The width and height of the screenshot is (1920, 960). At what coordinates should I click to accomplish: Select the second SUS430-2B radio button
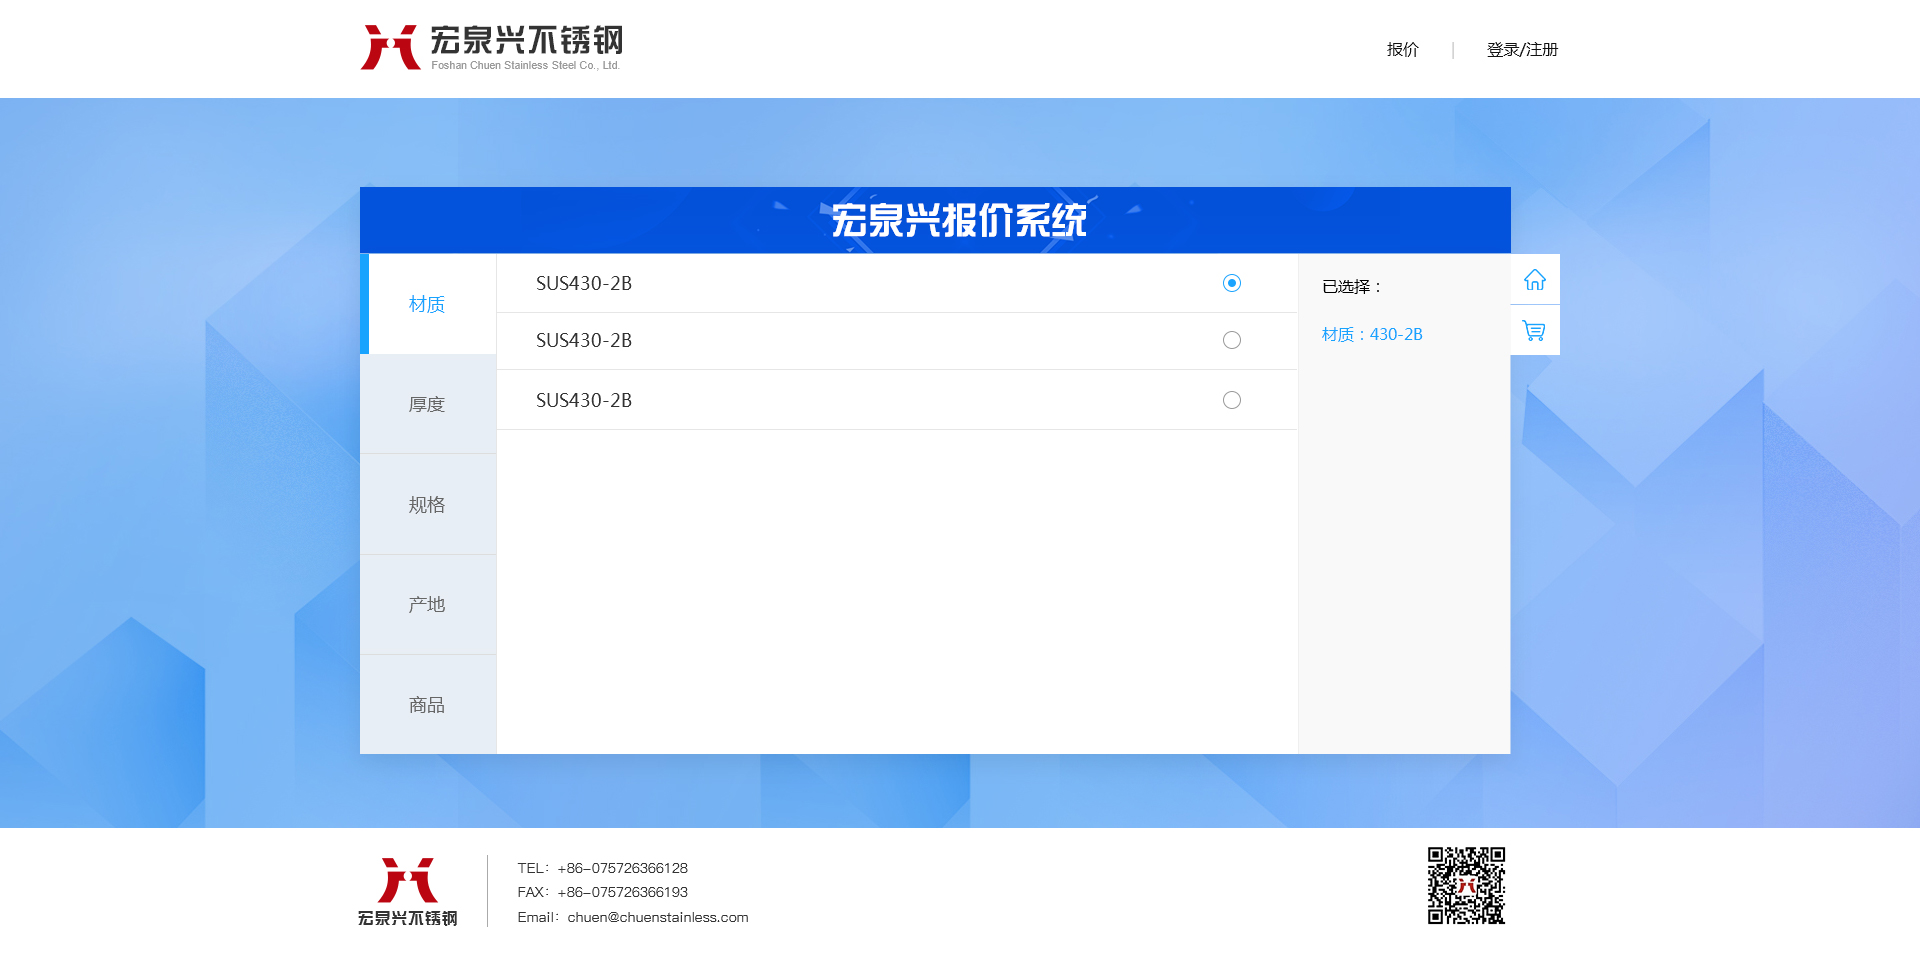point(1231,340)
